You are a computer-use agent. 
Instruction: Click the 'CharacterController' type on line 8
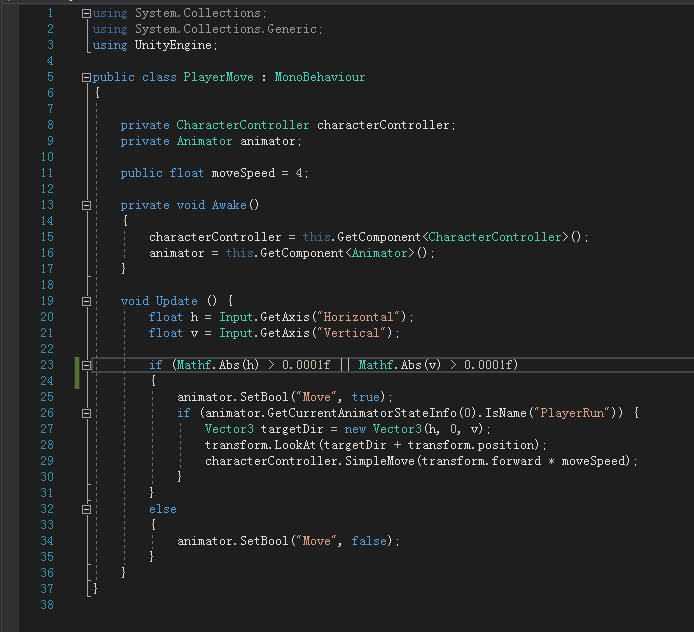(243, 125)
